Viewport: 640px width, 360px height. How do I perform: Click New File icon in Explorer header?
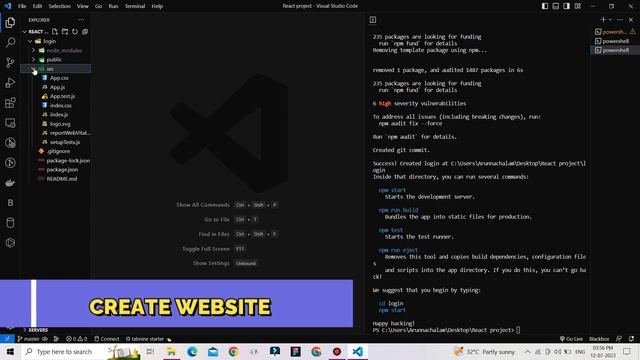tap(55, 31)
